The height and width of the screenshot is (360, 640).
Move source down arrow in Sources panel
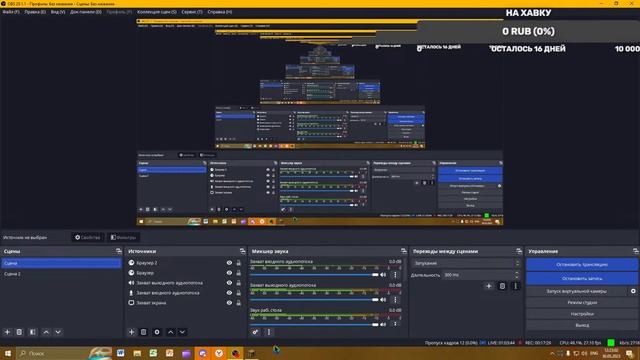click(x=182, y=332)
